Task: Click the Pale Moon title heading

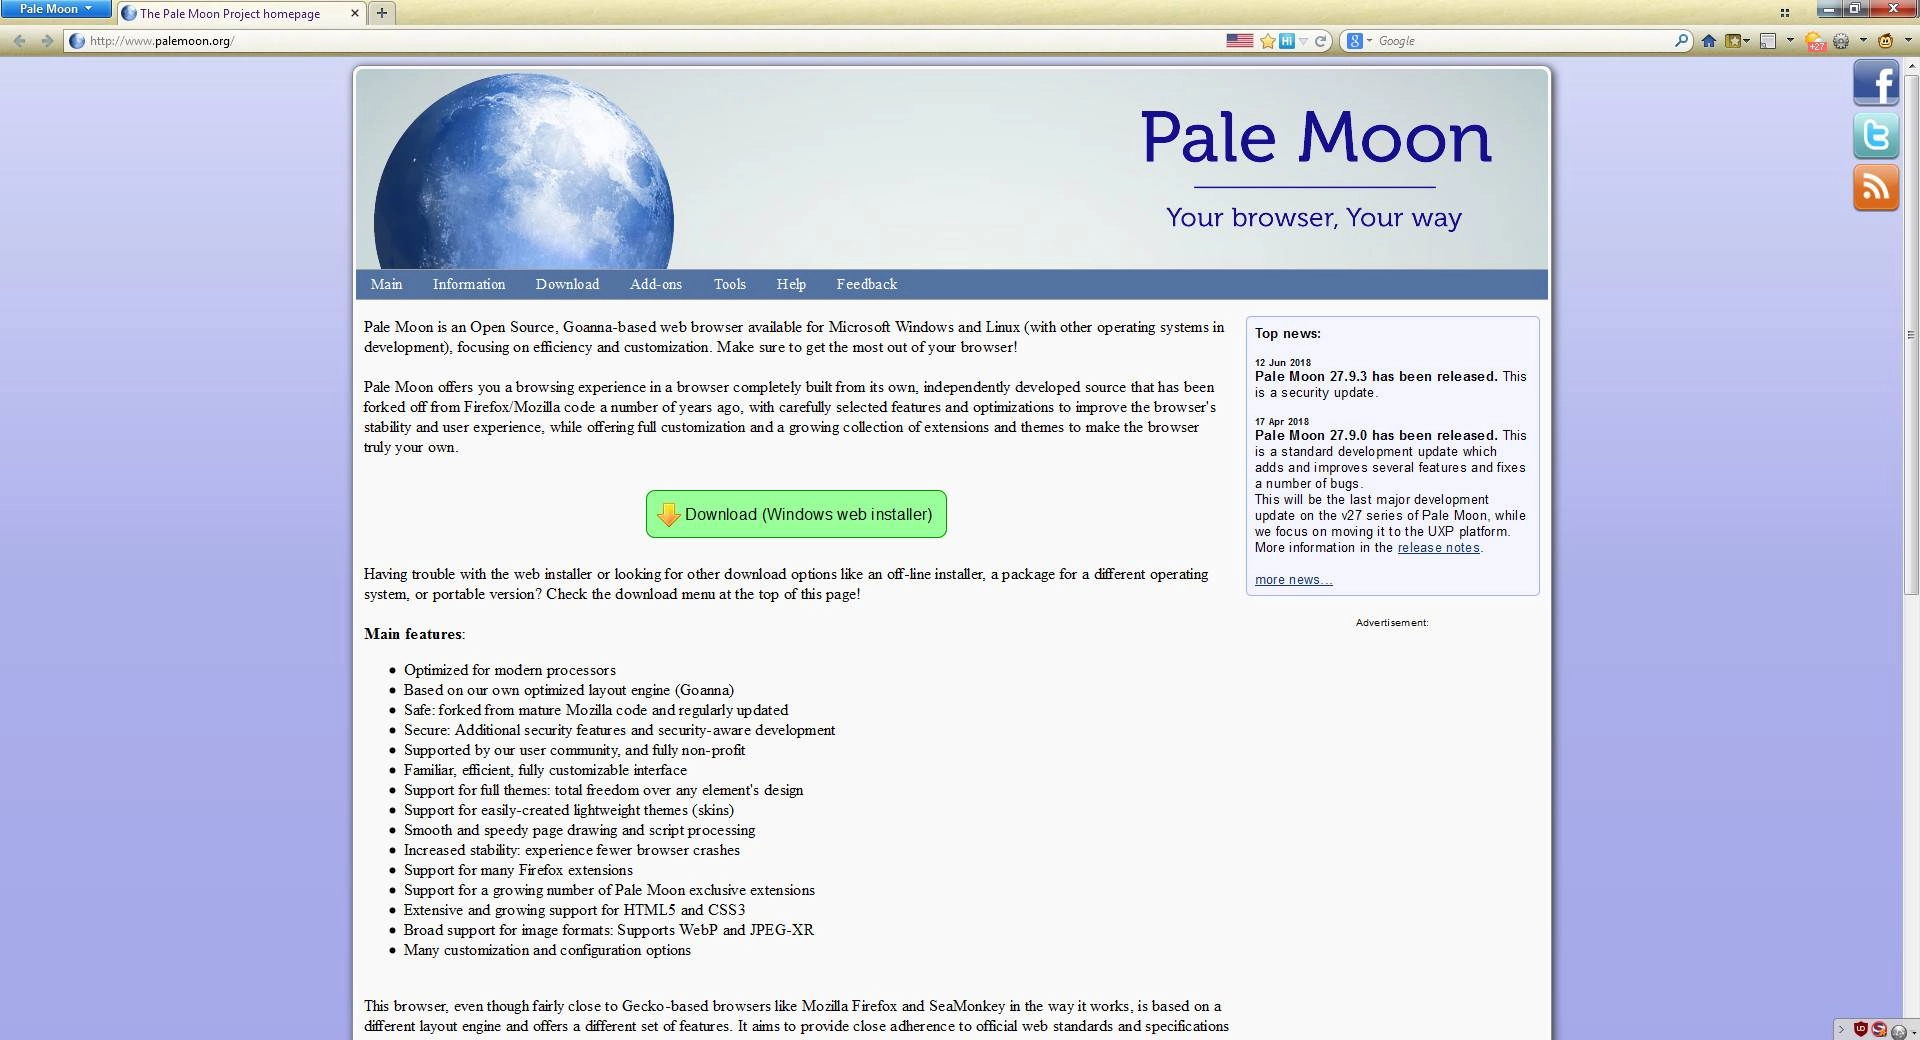Action: pyautogui.click(x=1315, y=137)
